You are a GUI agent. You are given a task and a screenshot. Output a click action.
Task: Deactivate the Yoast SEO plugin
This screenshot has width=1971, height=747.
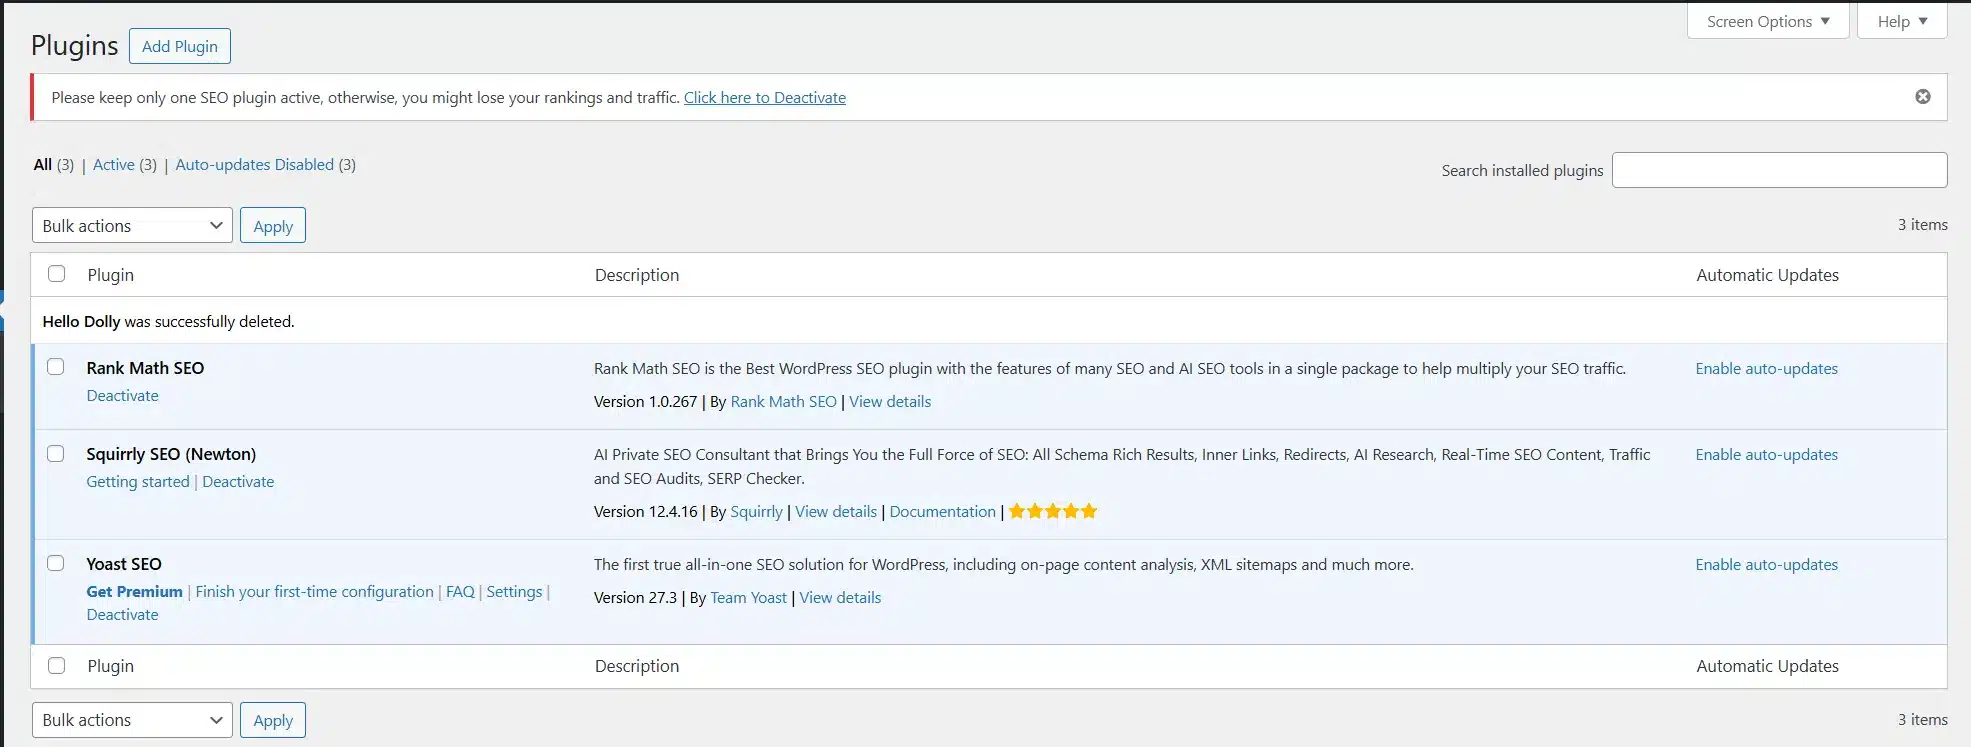tap(122, 614)
